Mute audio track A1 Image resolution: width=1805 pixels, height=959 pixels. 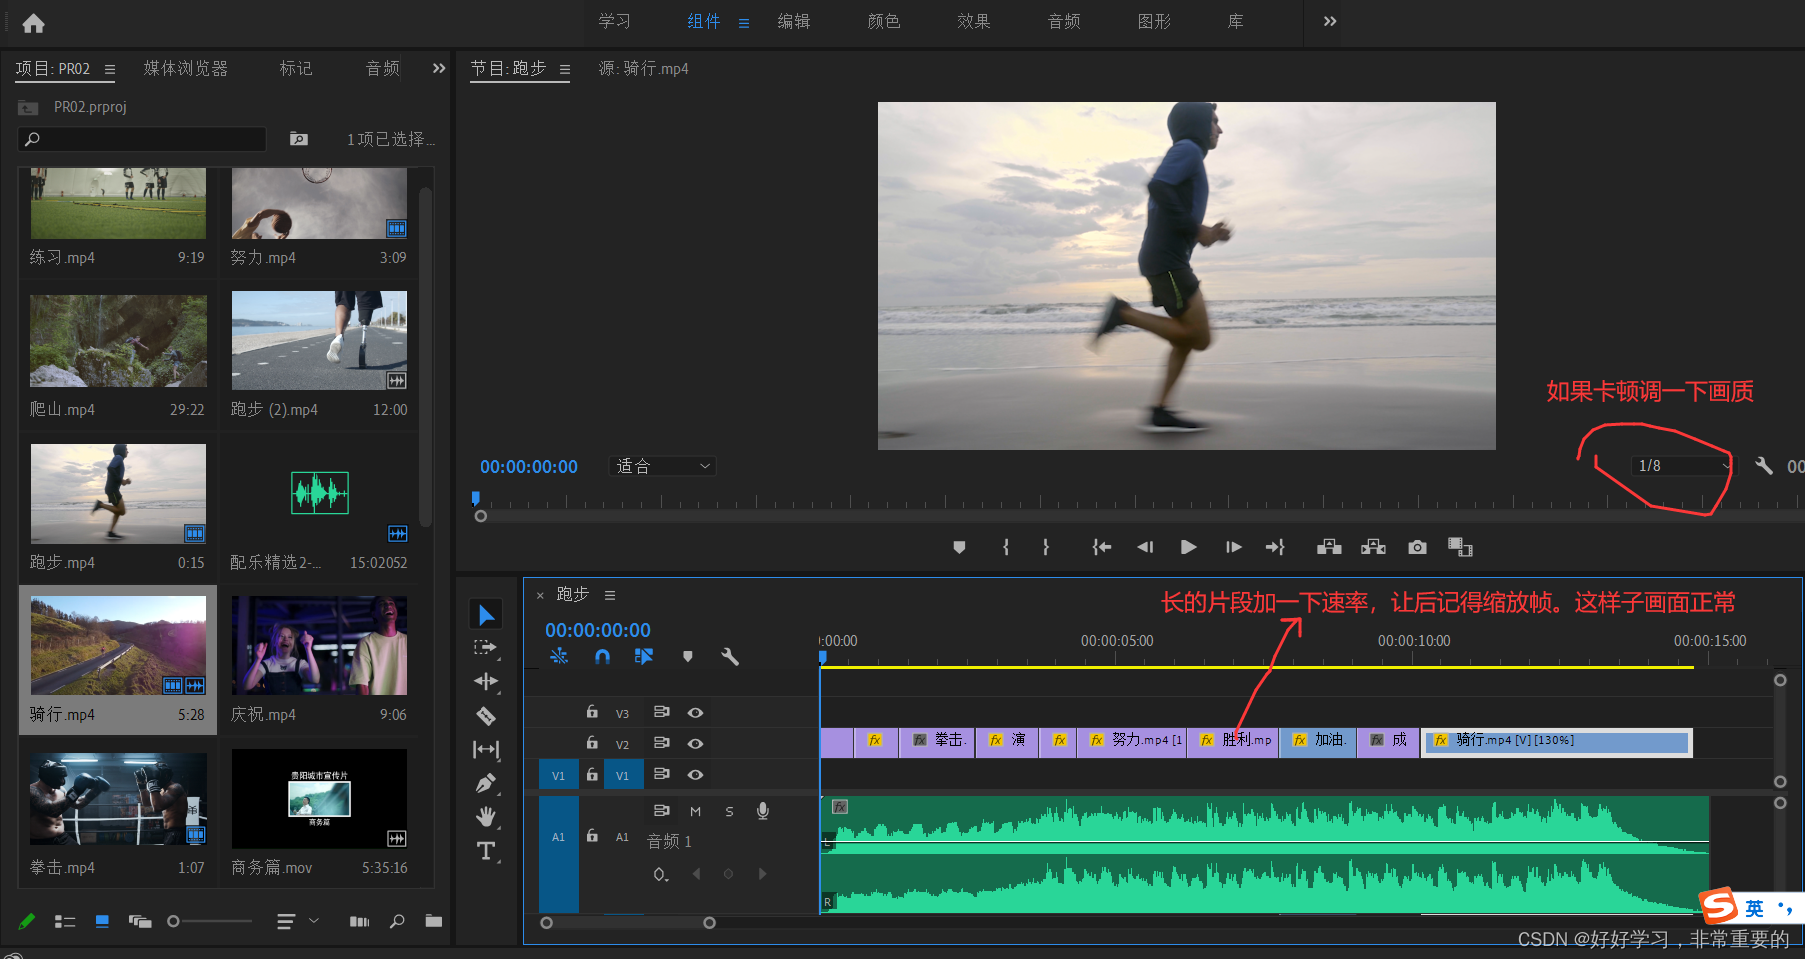click(x=695, y=811)
